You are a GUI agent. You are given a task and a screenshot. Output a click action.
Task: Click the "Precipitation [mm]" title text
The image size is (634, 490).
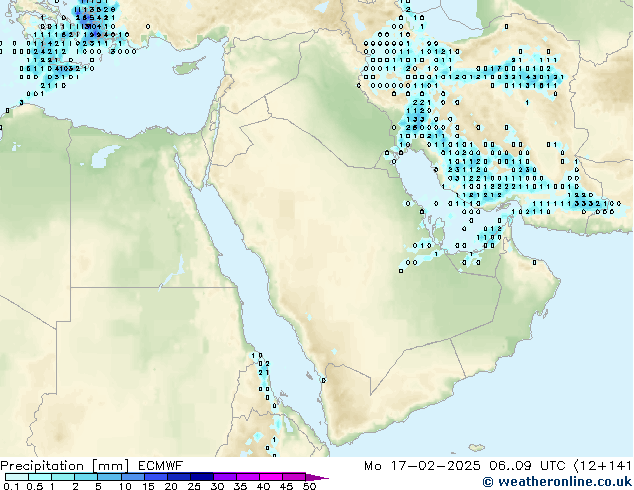pyautogui.click(x=65, y=466)
